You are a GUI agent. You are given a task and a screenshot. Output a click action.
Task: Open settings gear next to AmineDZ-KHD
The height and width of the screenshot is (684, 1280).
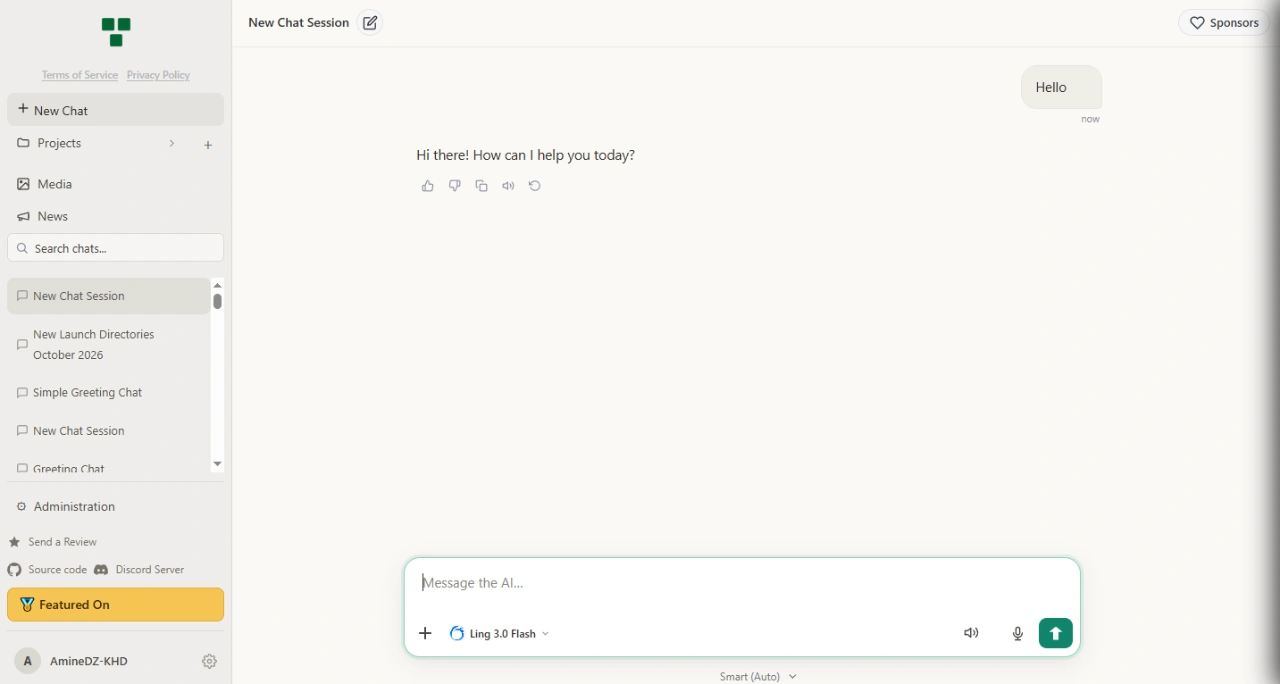[x=209, y=661]
